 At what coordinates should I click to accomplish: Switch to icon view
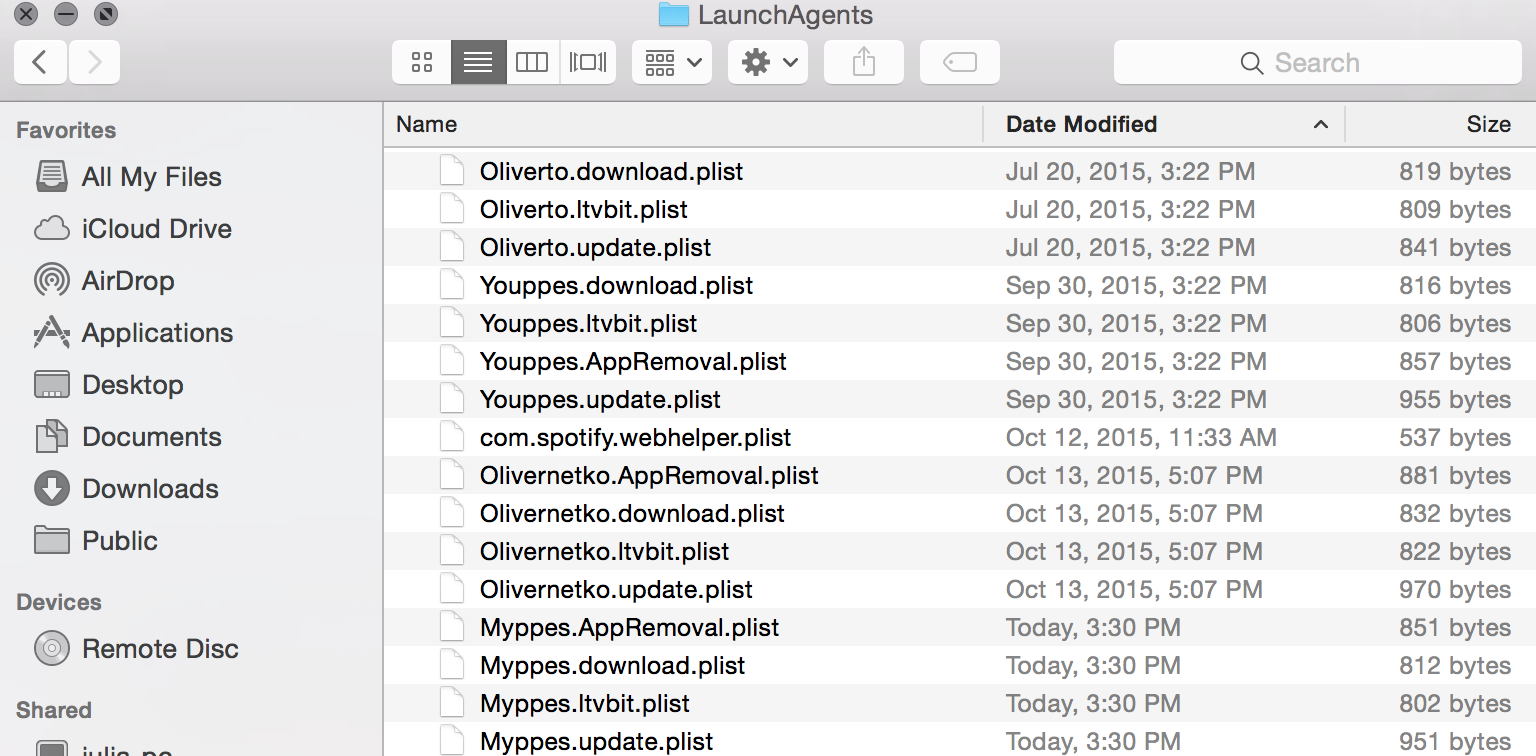[x=422, y=62]
